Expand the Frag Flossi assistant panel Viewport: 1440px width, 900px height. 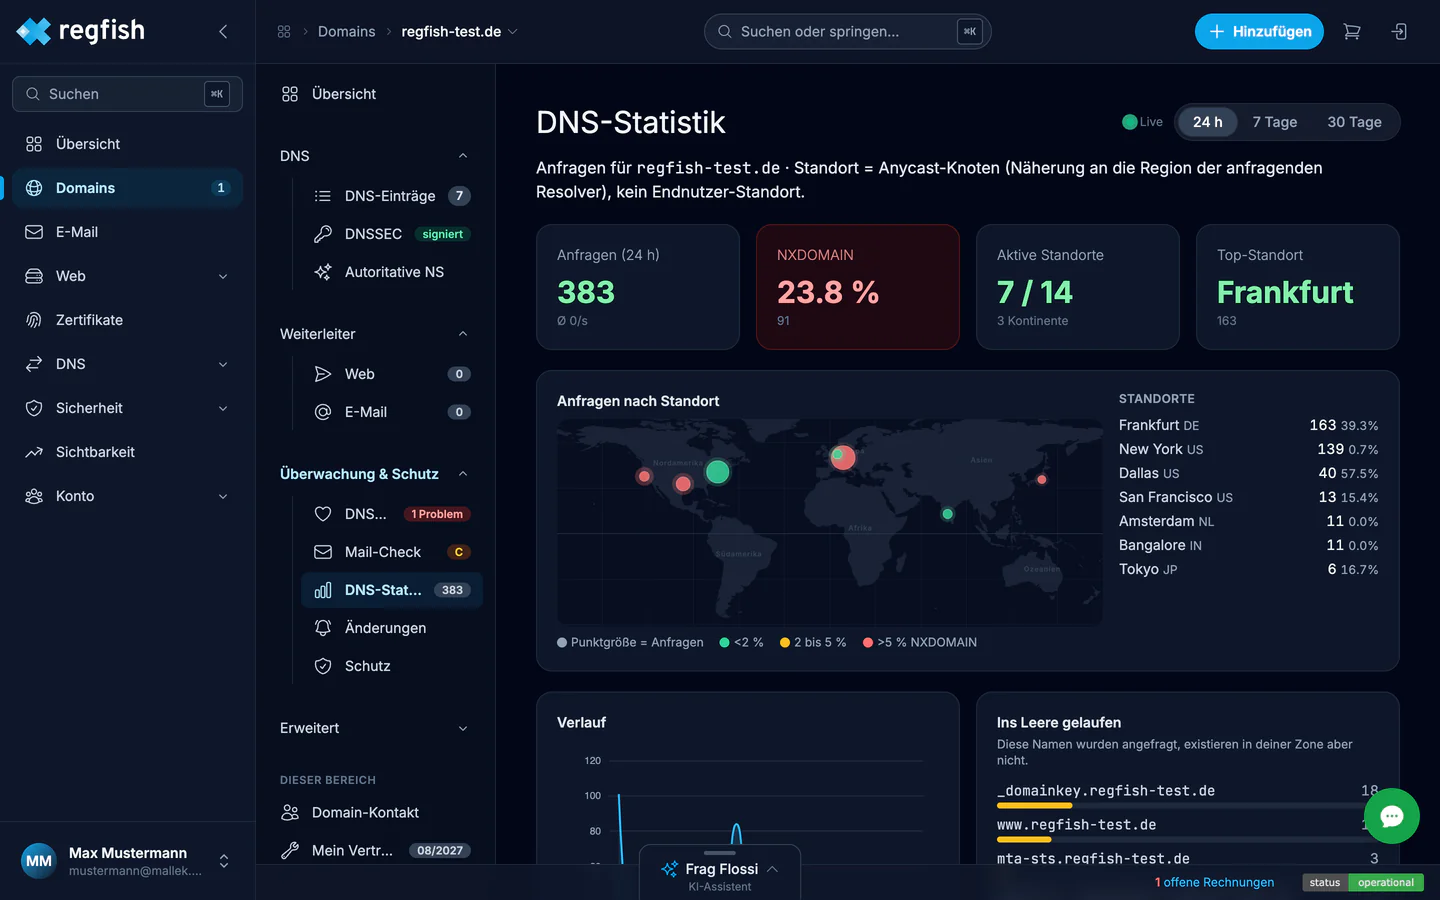point(720,872)
